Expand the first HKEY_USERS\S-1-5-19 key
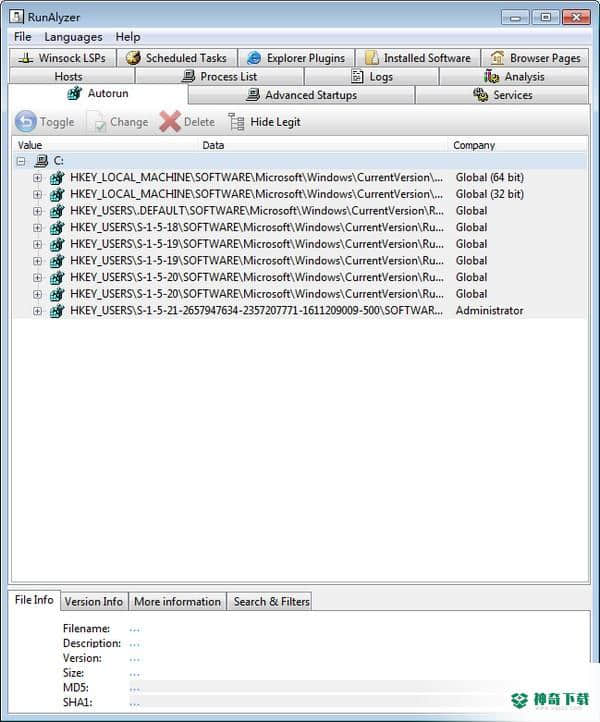 pyautogui.click(x=37, y=244)
